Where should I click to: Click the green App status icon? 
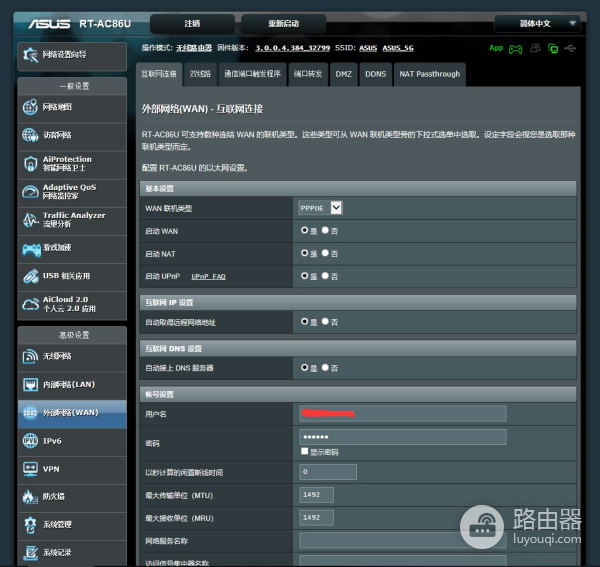click(x=496, y=48)
